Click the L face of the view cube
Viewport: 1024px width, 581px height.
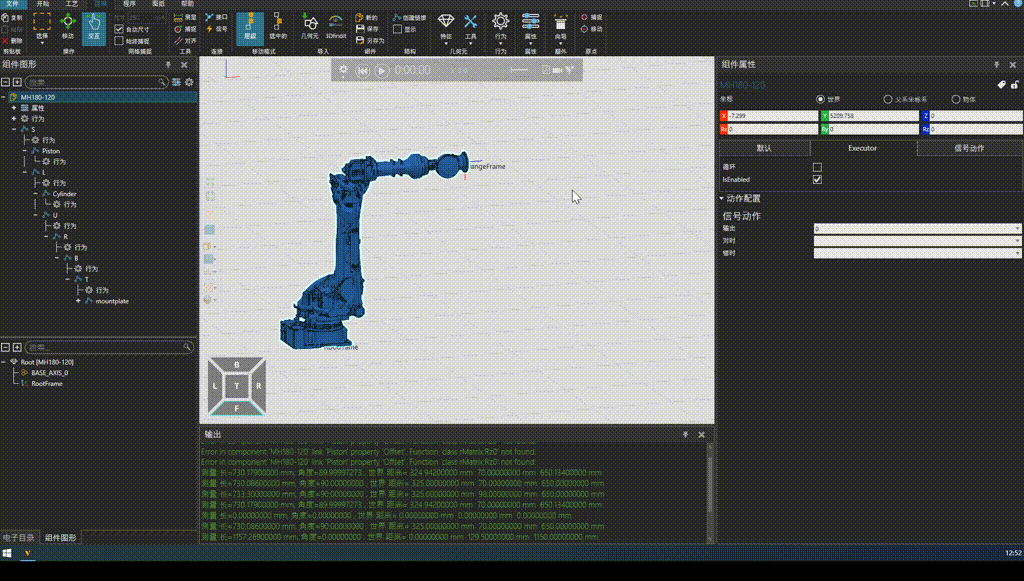tap(215, 386)
